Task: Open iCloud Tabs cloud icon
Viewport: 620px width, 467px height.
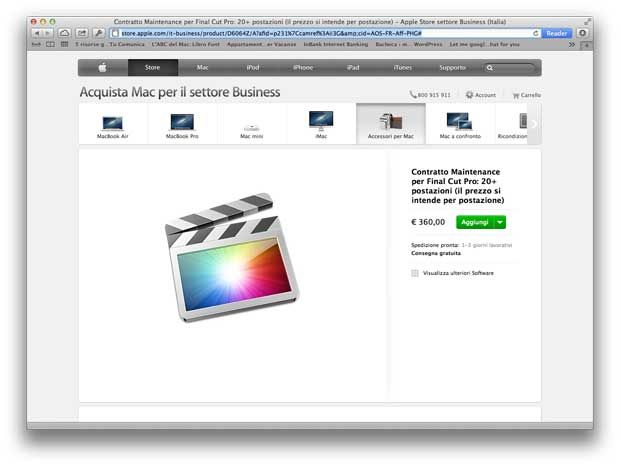Action: coord(64,33)
